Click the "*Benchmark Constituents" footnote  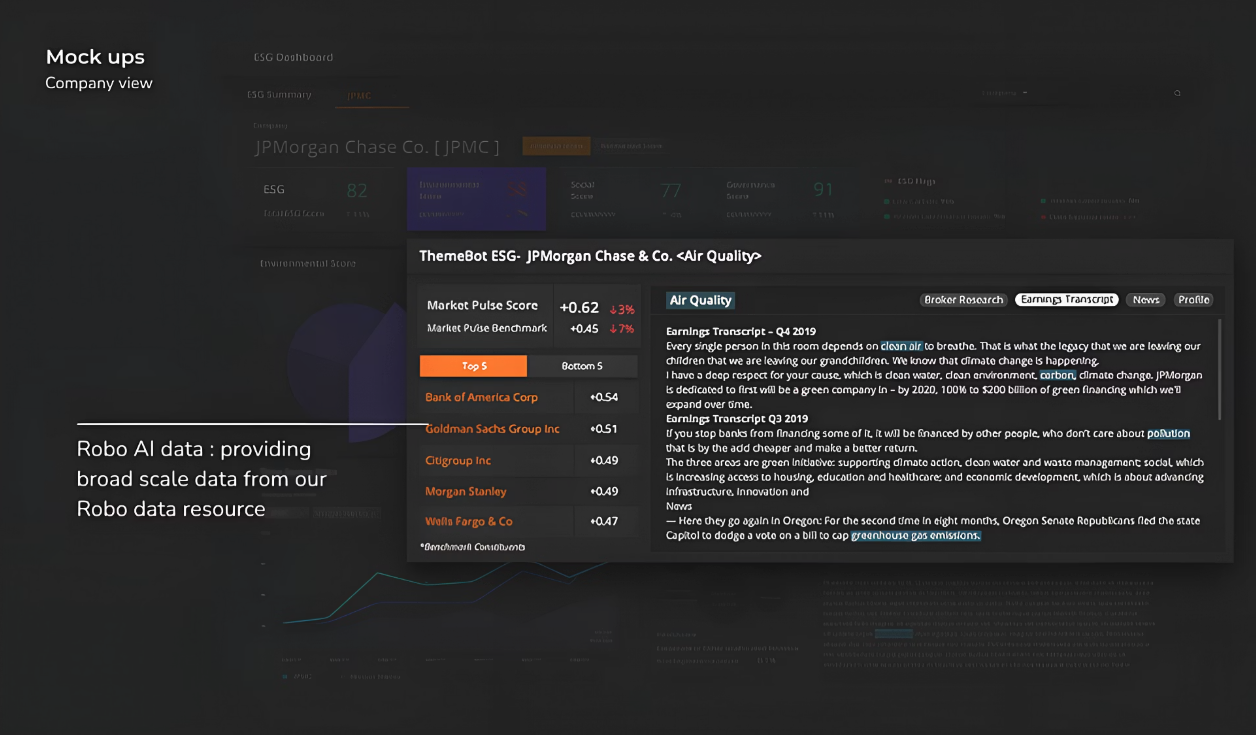472,547
